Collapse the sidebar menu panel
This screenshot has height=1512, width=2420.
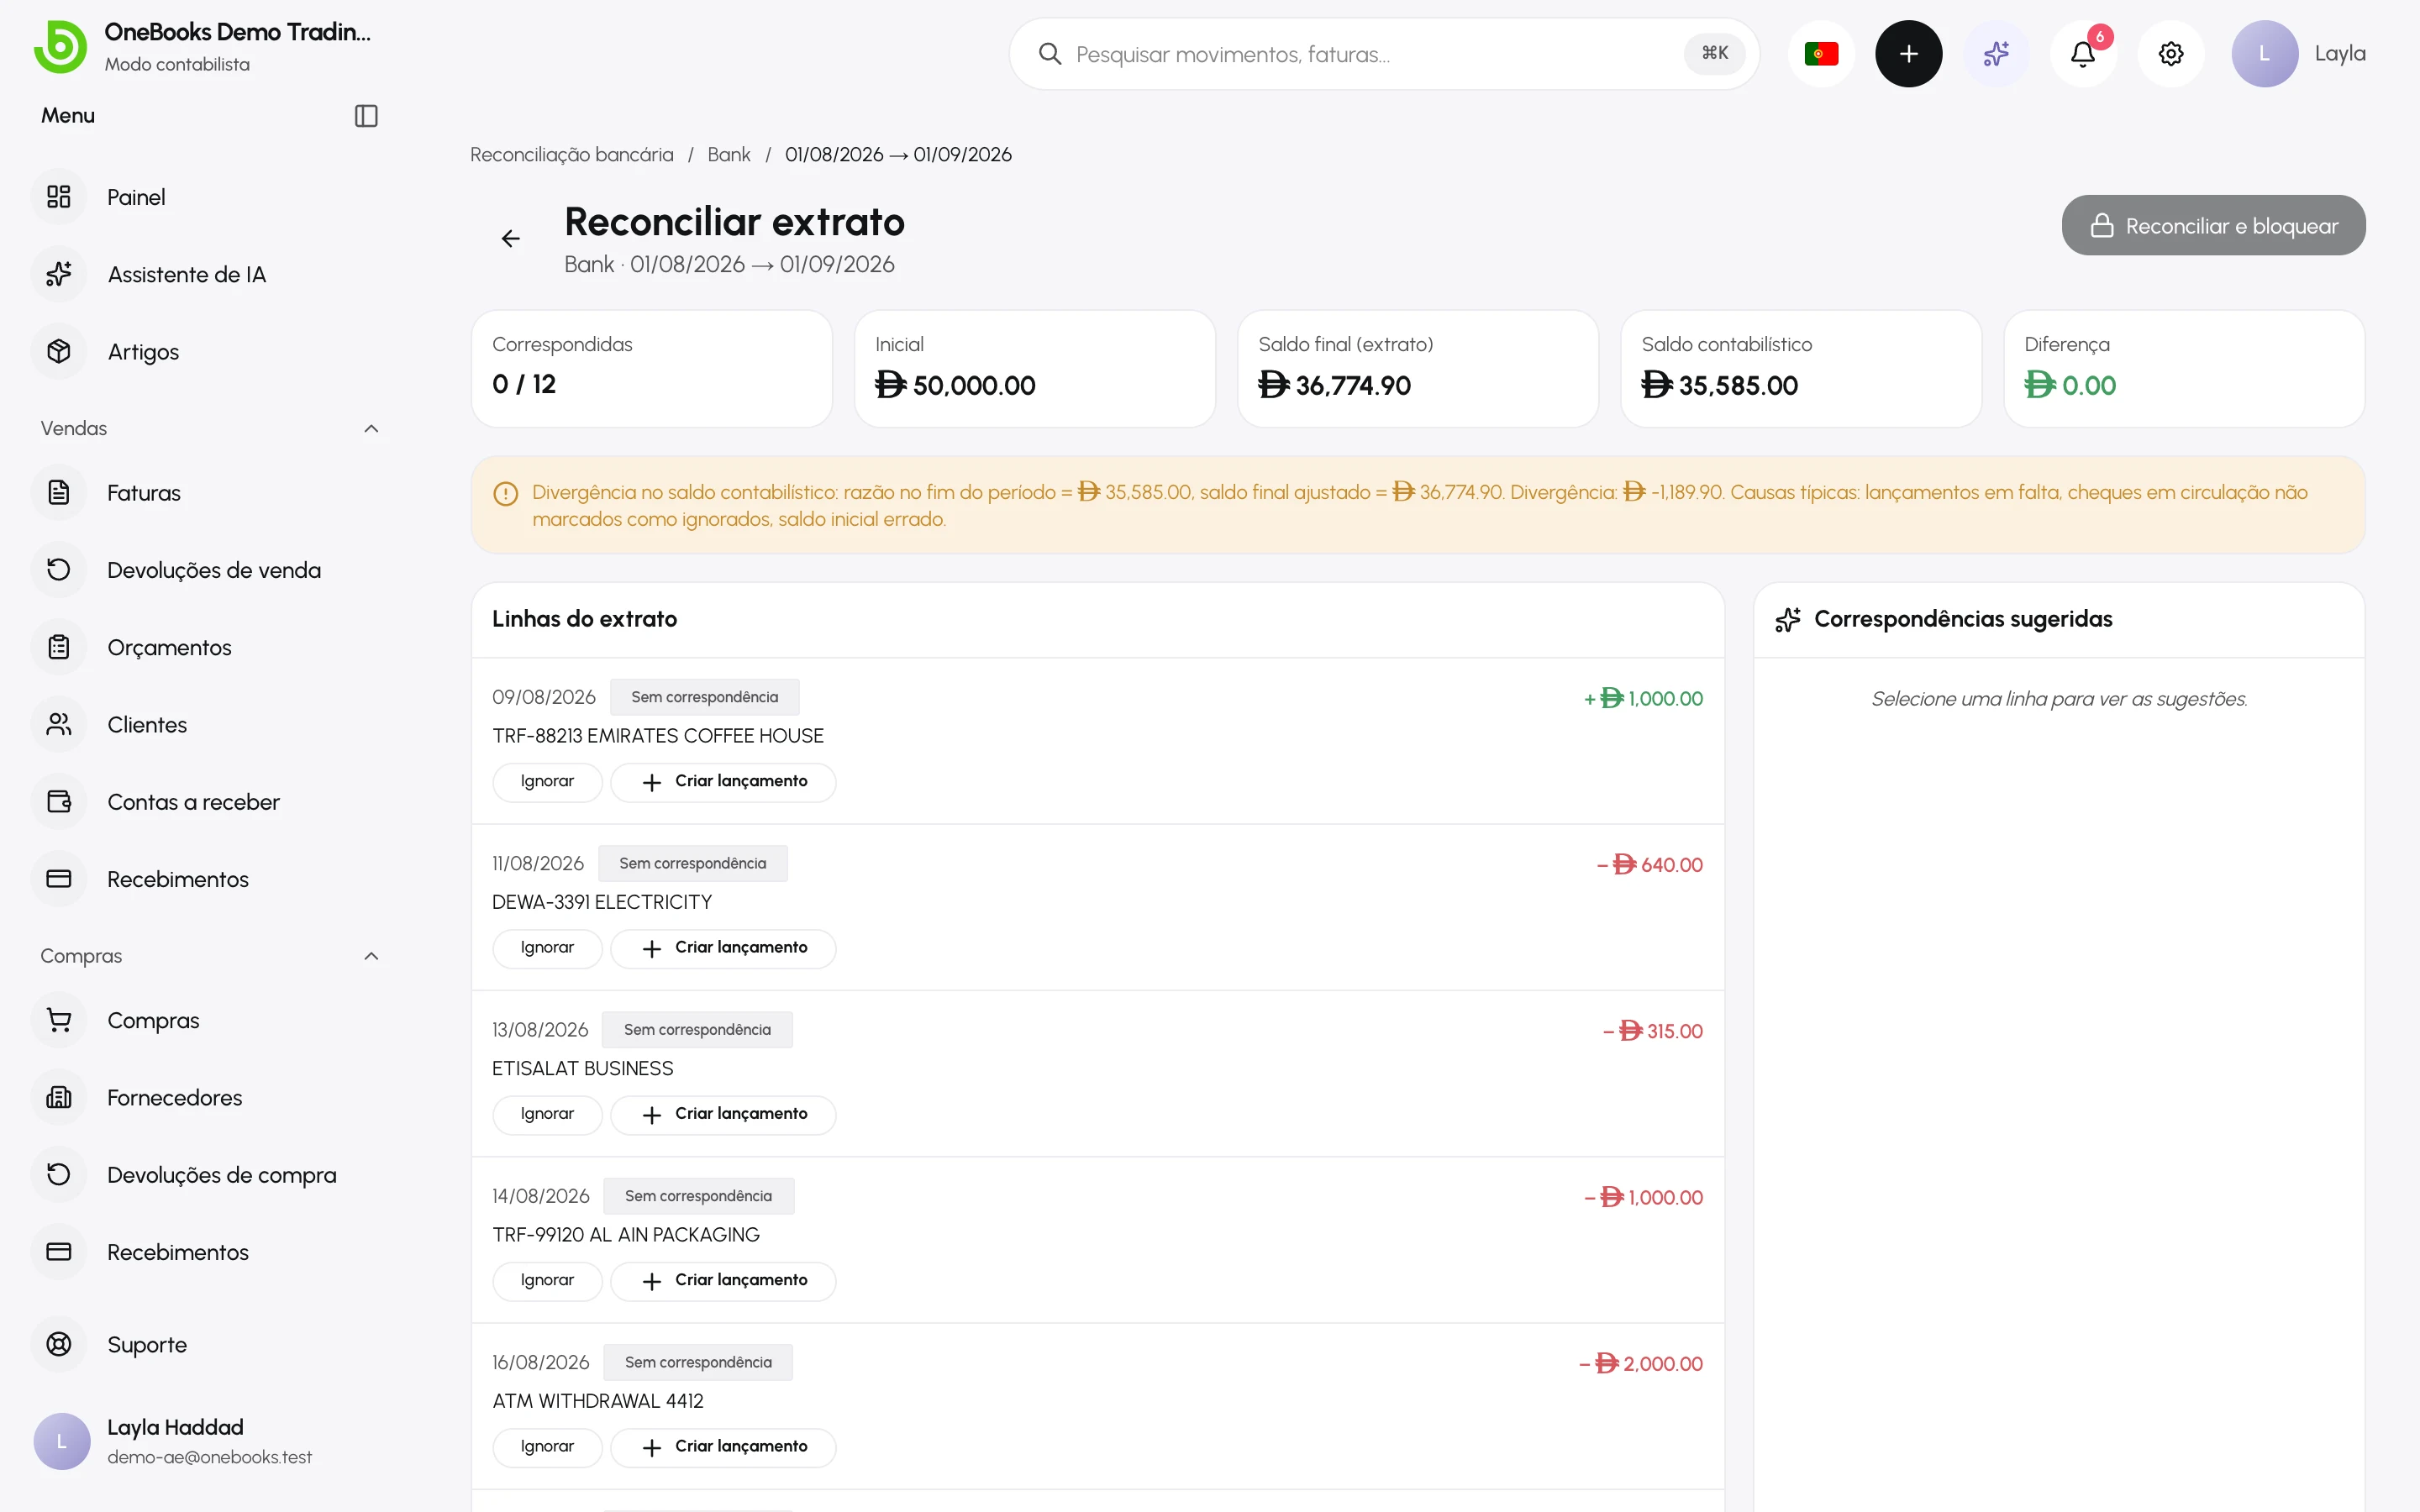pyautogui.click(x=366, y=116)
